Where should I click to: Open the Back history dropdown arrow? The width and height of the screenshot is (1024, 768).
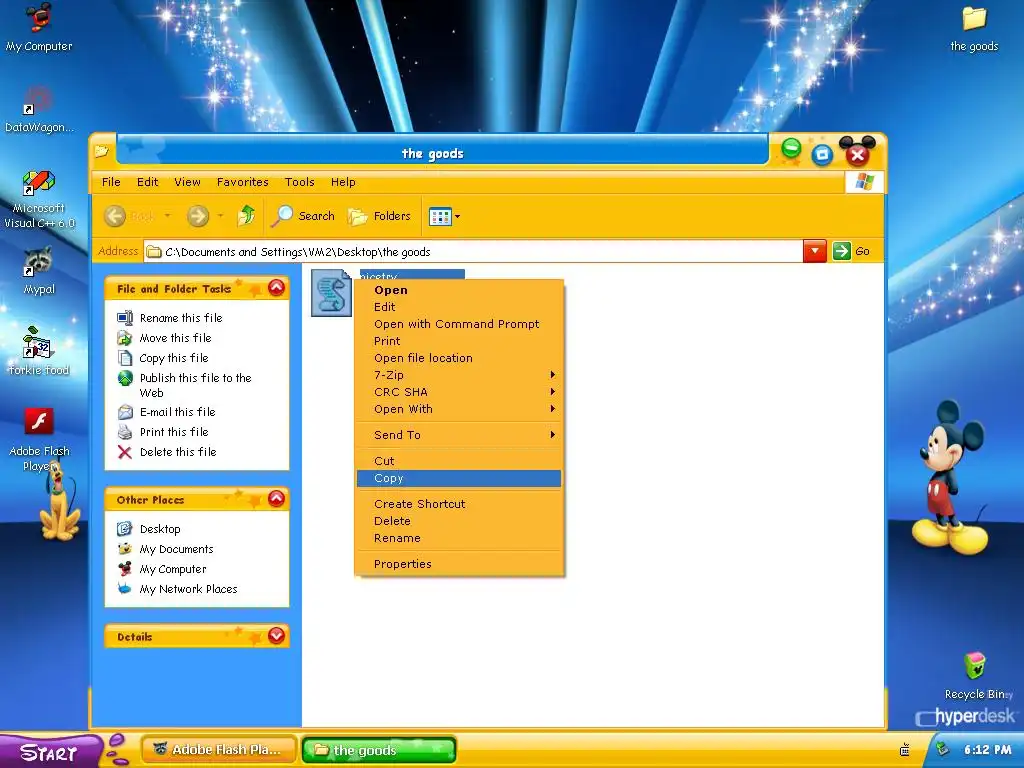click(x=167, y=216)
